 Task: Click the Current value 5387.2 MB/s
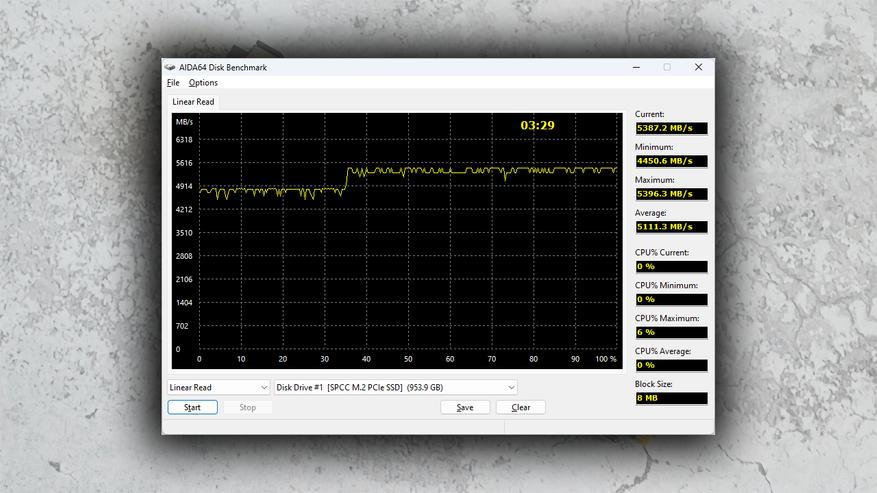(x=671, y=128)
